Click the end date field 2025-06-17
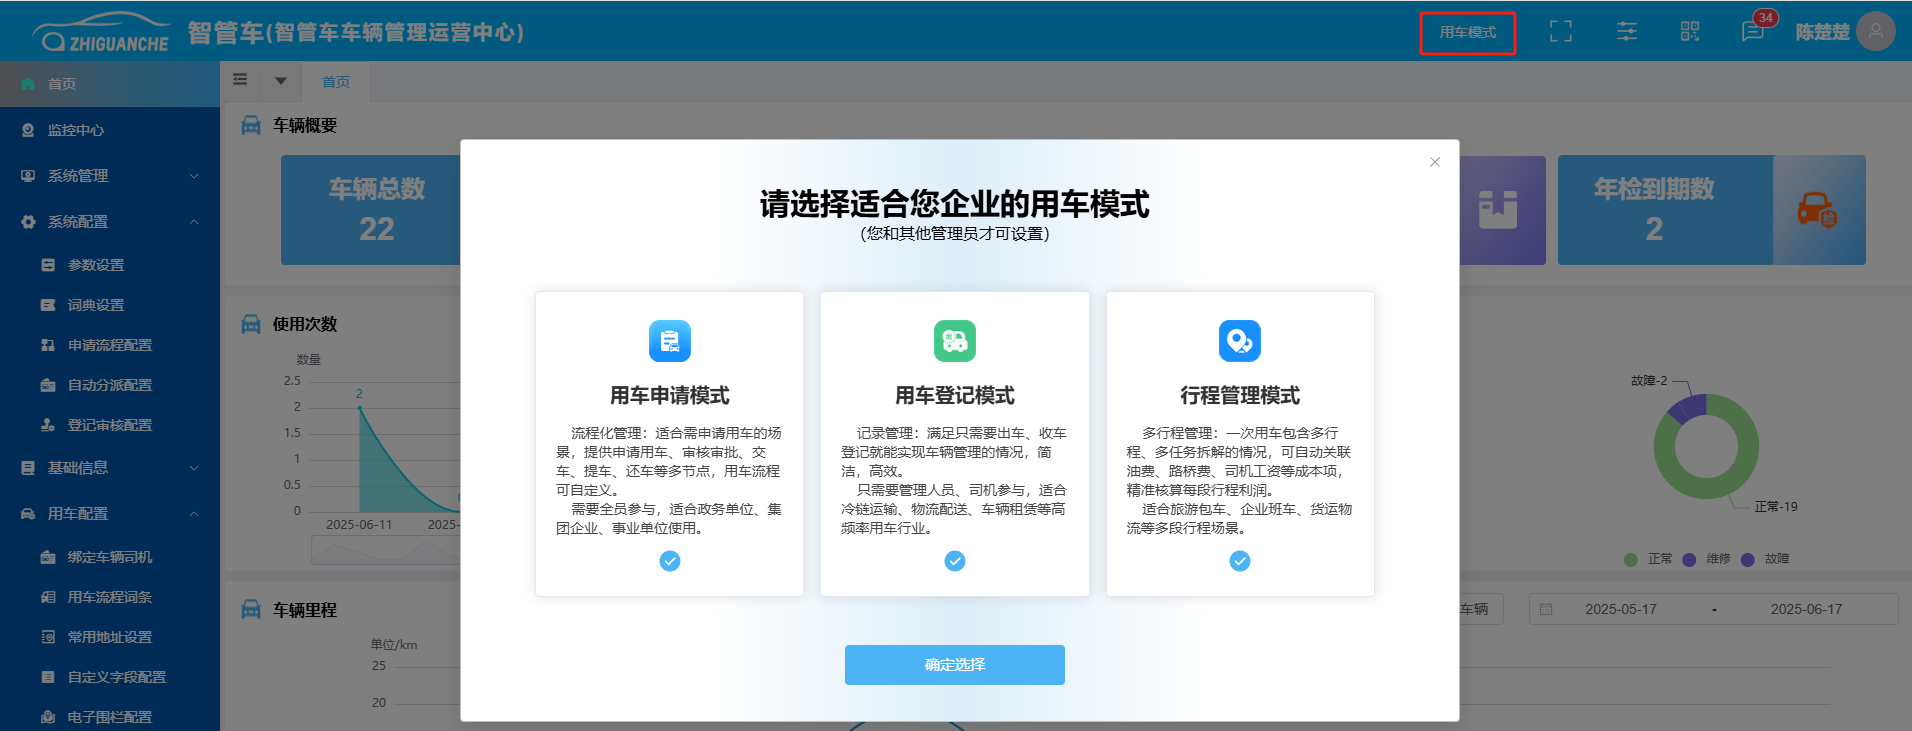Image resolution: width=1912 pixels, height=731 pixels. 1805,609
